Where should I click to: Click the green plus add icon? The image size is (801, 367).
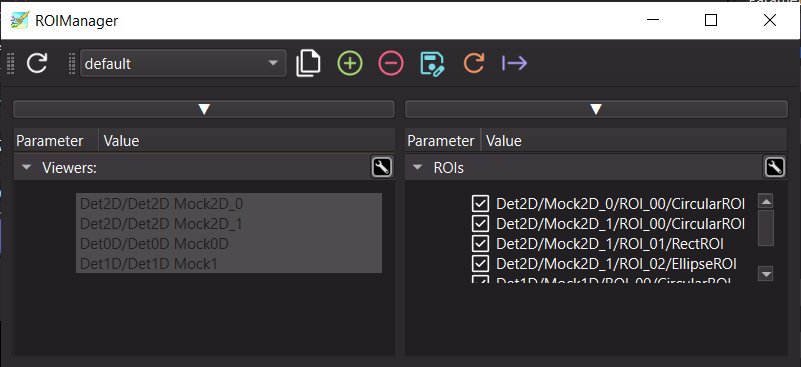[350, 63]
